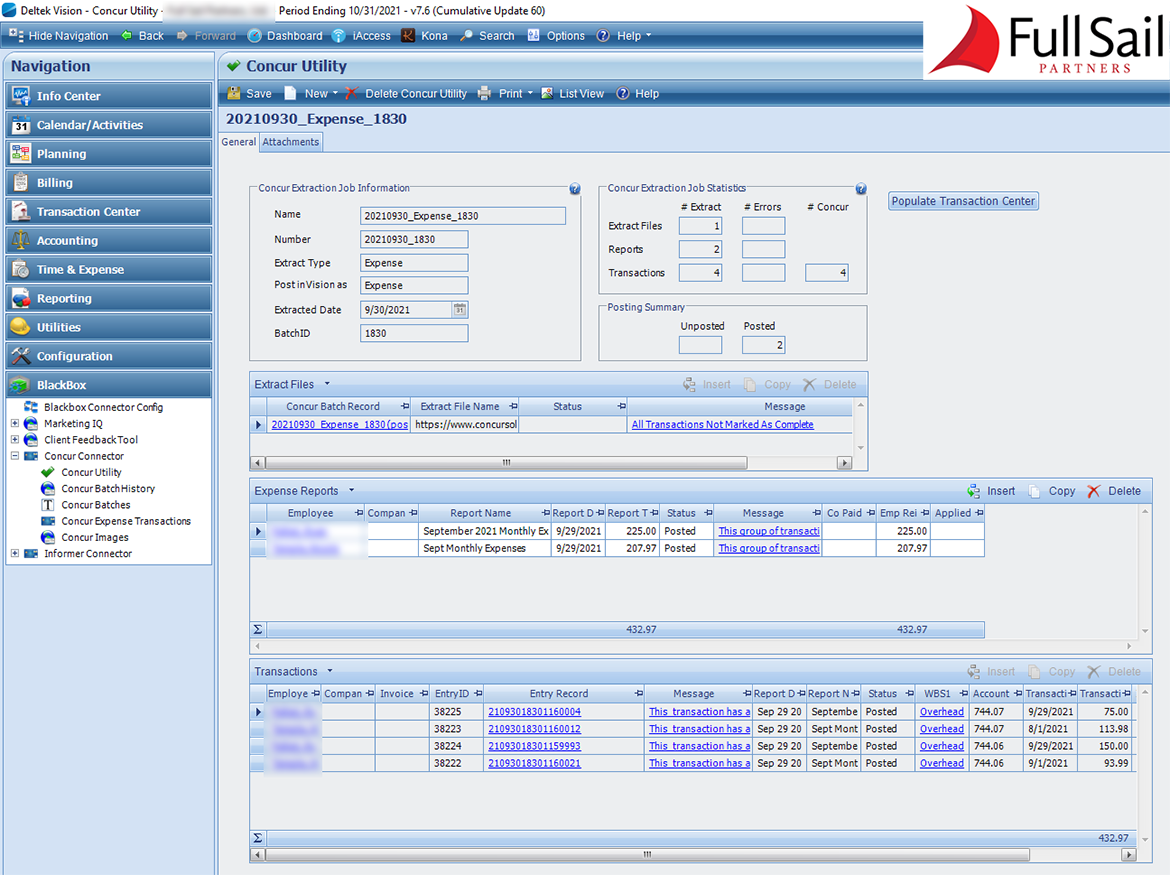Open Reporting in Navigation
The image size is (1170, 875).
[x=109, y=298]
